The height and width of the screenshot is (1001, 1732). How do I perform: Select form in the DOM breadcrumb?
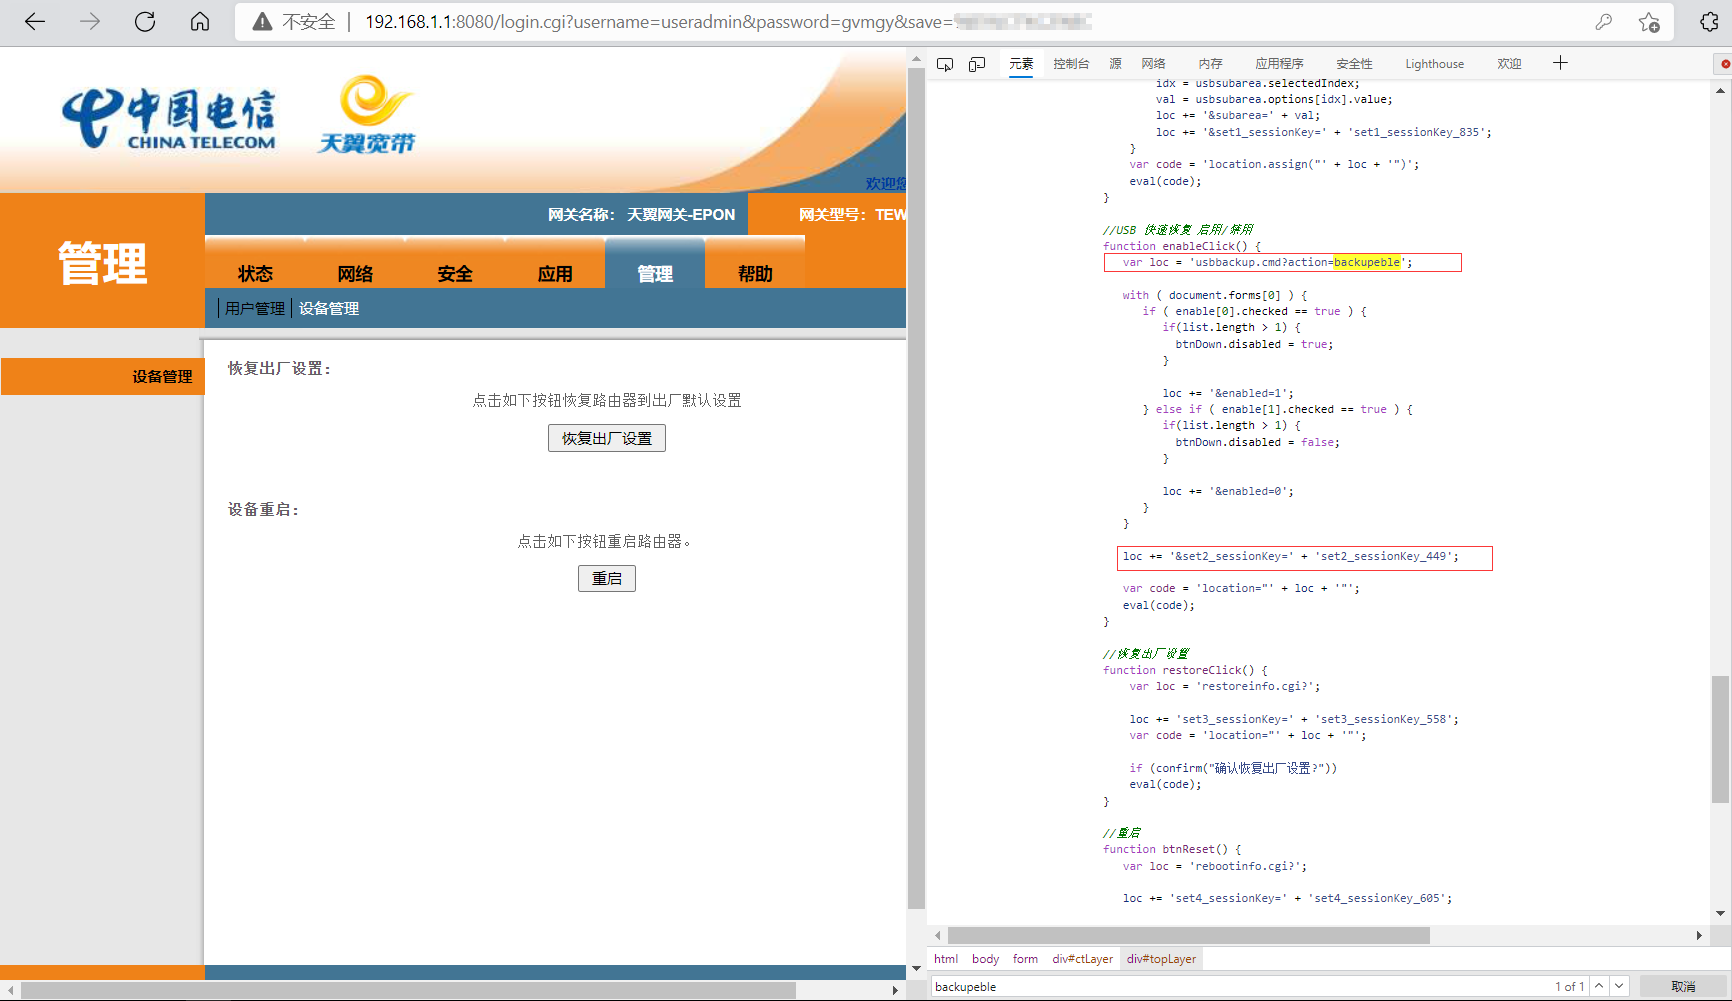tap(1025, 959)
